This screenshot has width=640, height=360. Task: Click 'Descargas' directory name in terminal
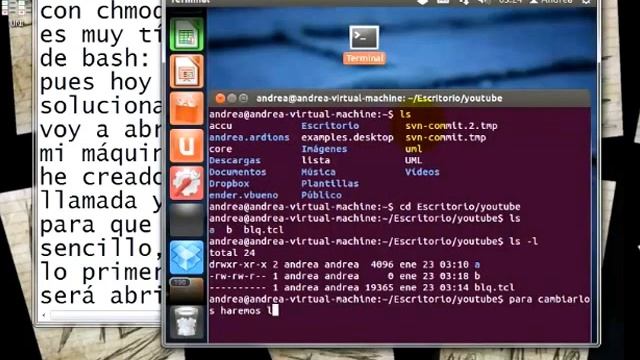point(235,160)
